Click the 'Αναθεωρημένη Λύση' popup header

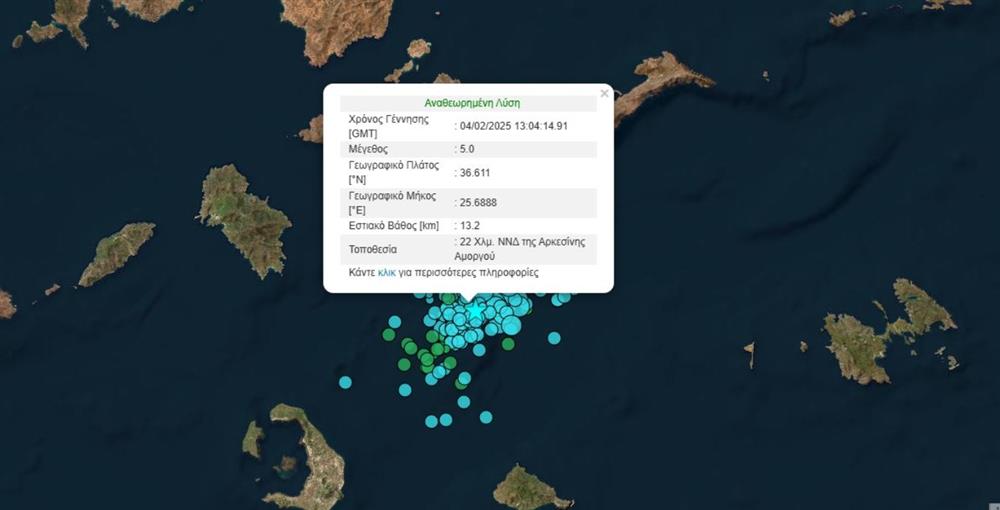[x=472, y=102]
